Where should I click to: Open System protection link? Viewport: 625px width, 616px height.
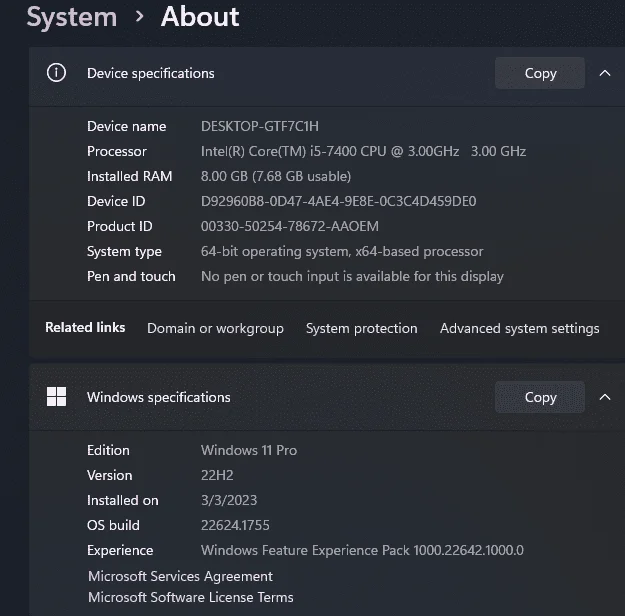tap(362, 329)
